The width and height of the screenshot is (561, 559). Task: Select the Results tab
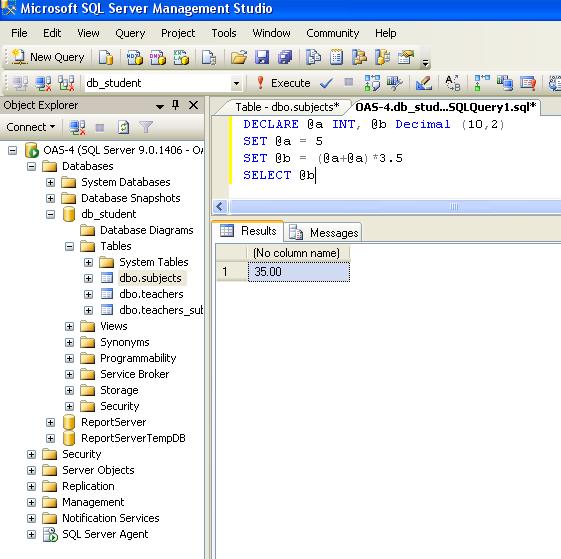(x=248, y=231)
